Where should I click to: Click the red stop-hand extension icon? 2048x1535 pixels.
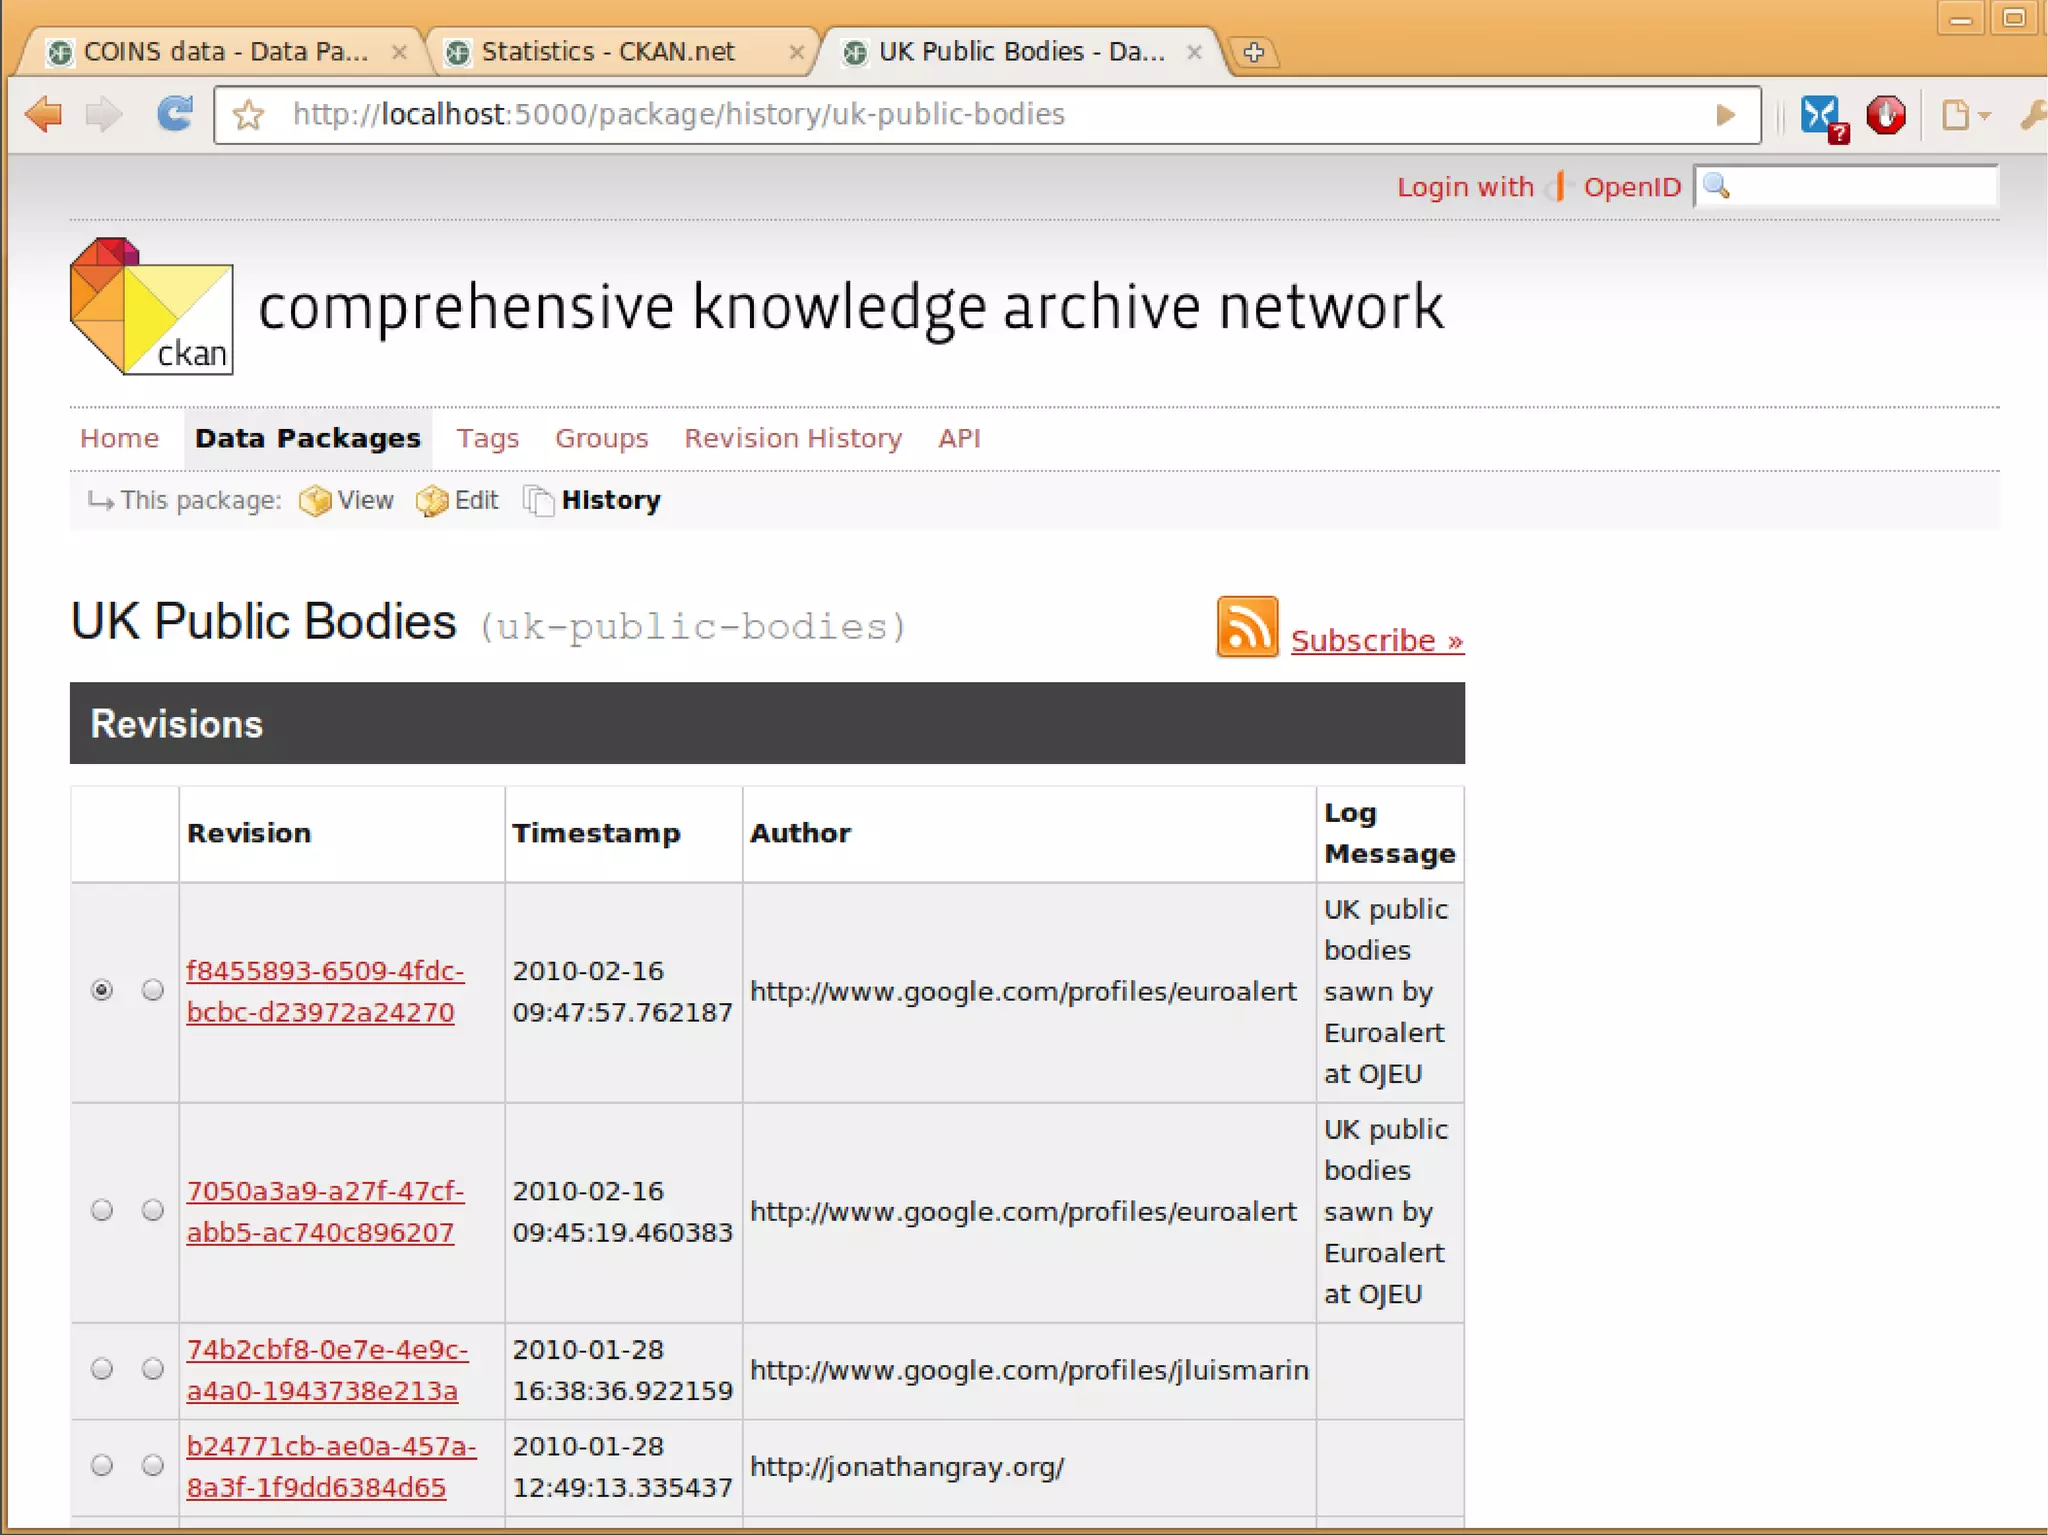tap(1886, 115)
